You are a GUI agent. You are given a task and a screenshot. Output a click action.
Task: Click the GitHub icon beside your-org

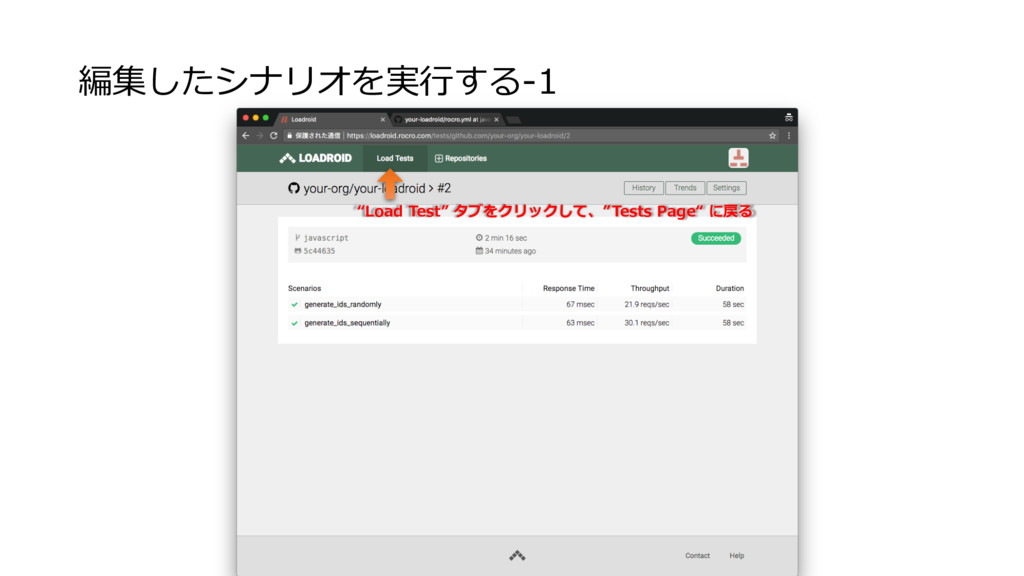coord(294,188)
